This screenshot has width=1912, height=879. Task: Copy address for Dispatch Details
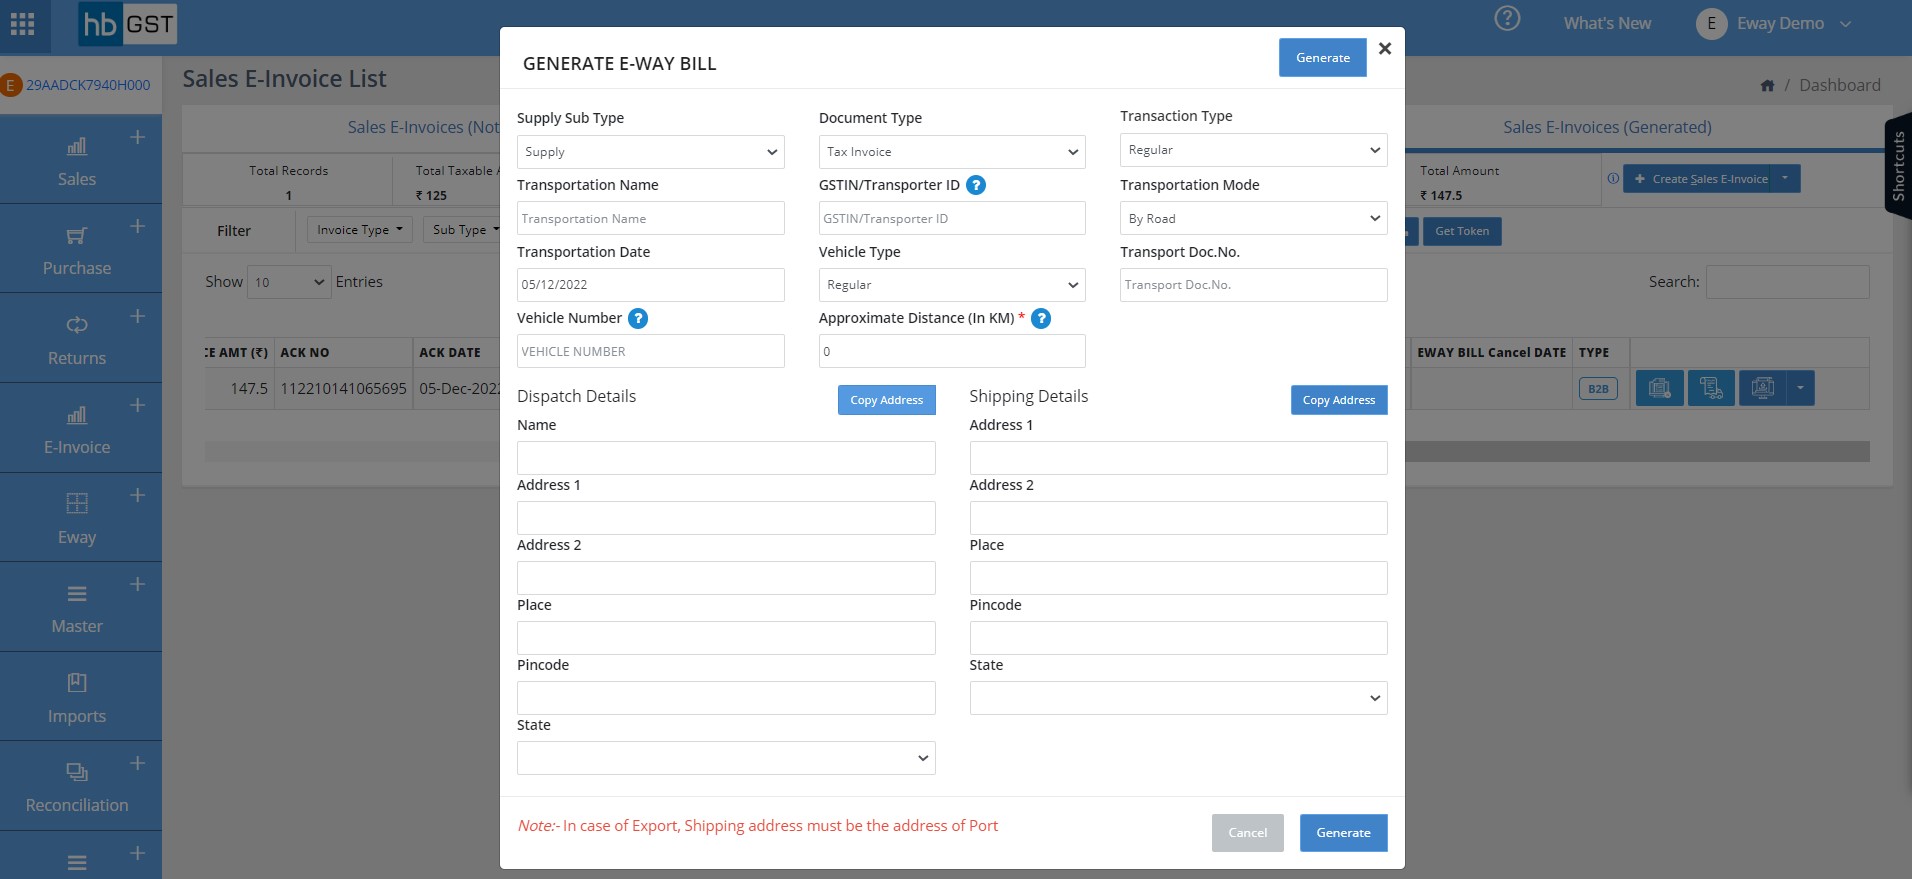tap(886, 400)
